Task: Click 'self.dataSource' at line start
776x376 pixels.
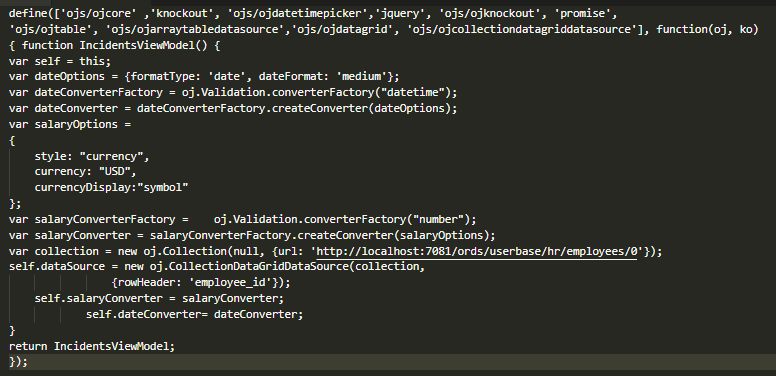Action: 57,267
